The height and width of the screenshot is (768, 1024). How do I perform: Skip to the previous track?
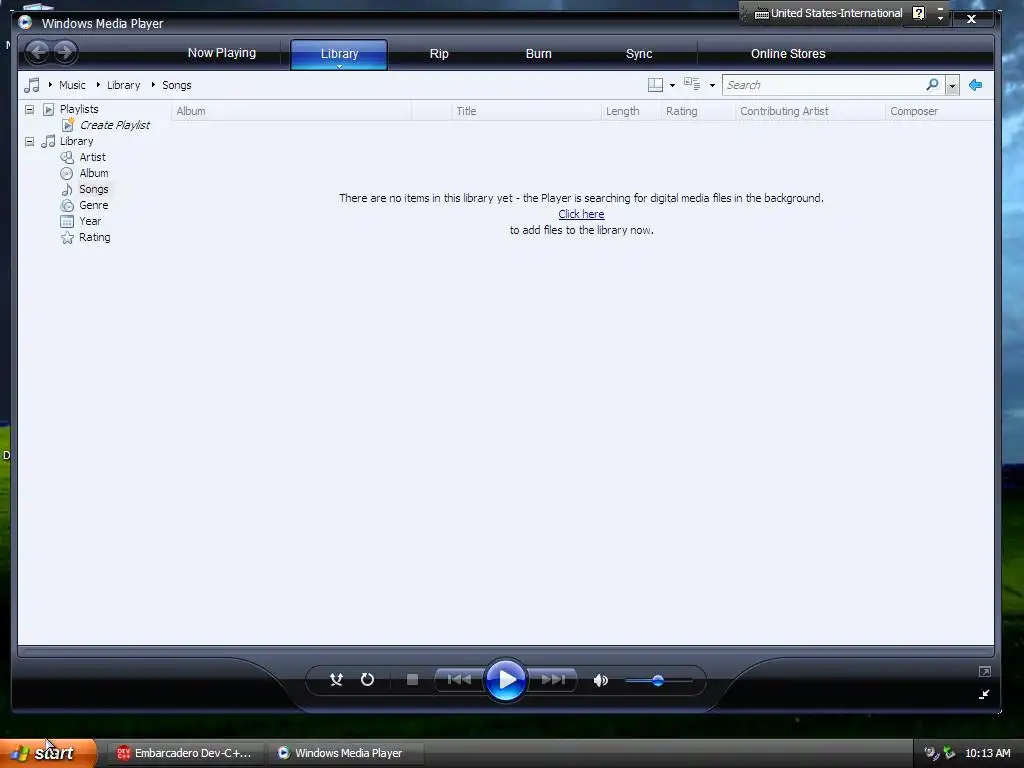click(459, 680)
